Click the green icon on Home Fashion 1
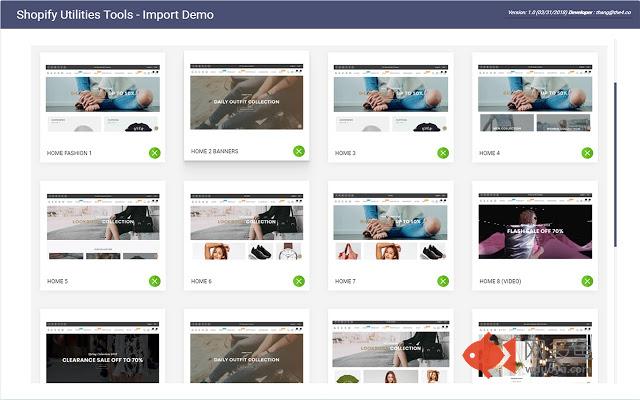 click(155, 153)
